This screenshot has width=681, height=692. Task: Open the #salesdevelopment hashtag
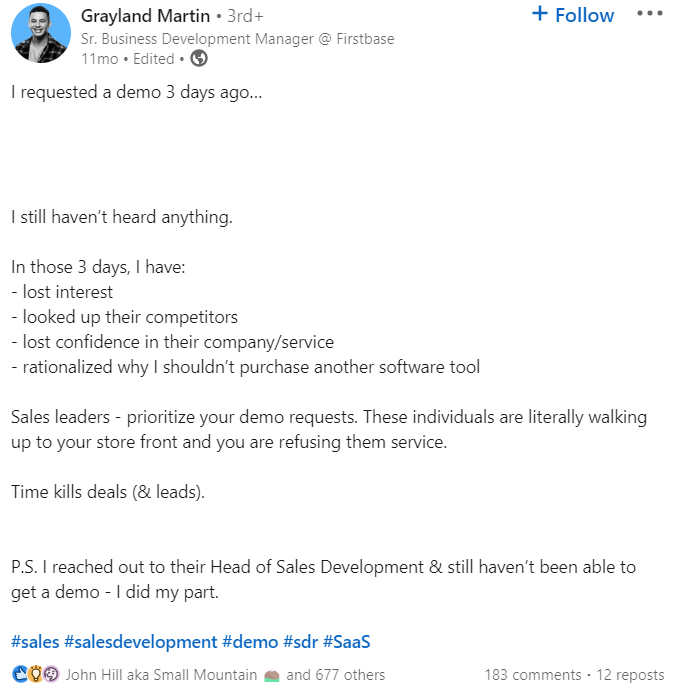[x=141, y=642]
